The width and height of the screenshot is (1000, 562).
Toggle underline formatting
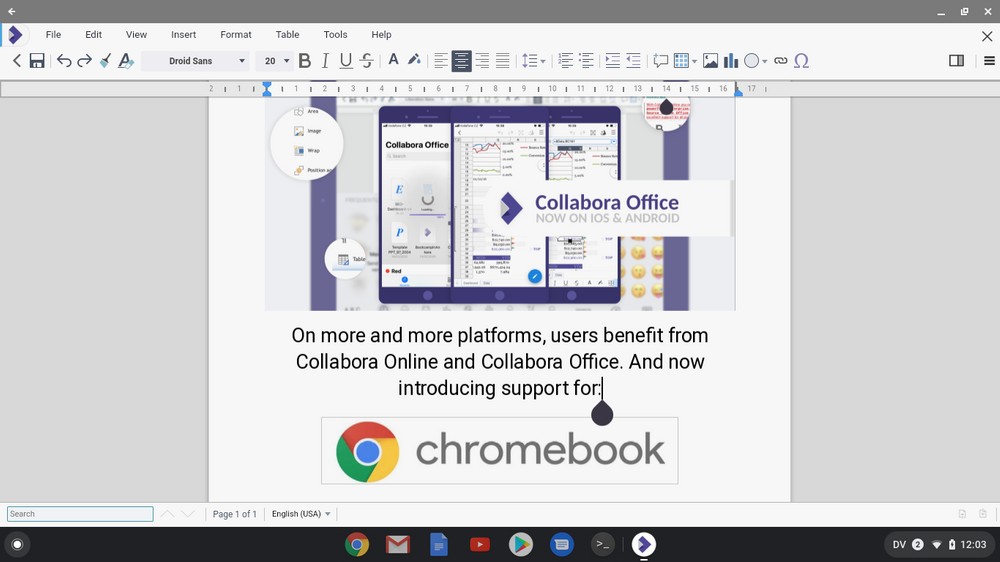[346, 61]
